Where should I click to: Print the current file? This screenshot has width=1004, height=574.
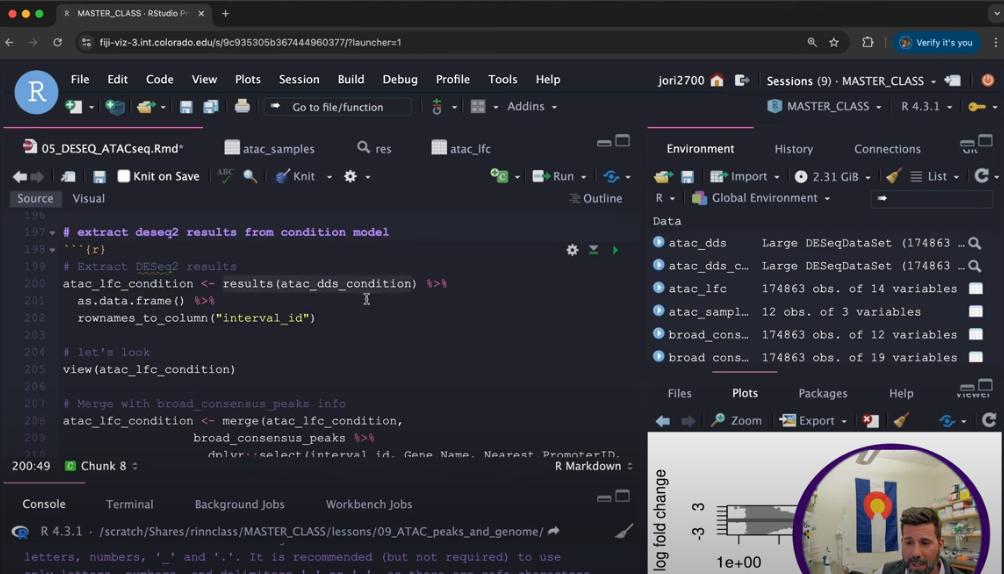pos(241,106)
